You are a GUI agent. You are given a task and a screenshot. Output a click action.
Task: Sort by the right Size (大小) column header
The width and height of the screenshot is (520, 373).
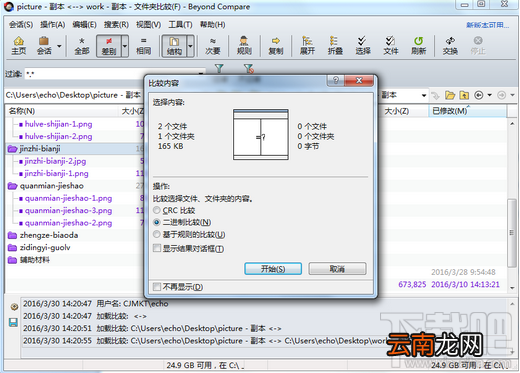coord(404,111)
